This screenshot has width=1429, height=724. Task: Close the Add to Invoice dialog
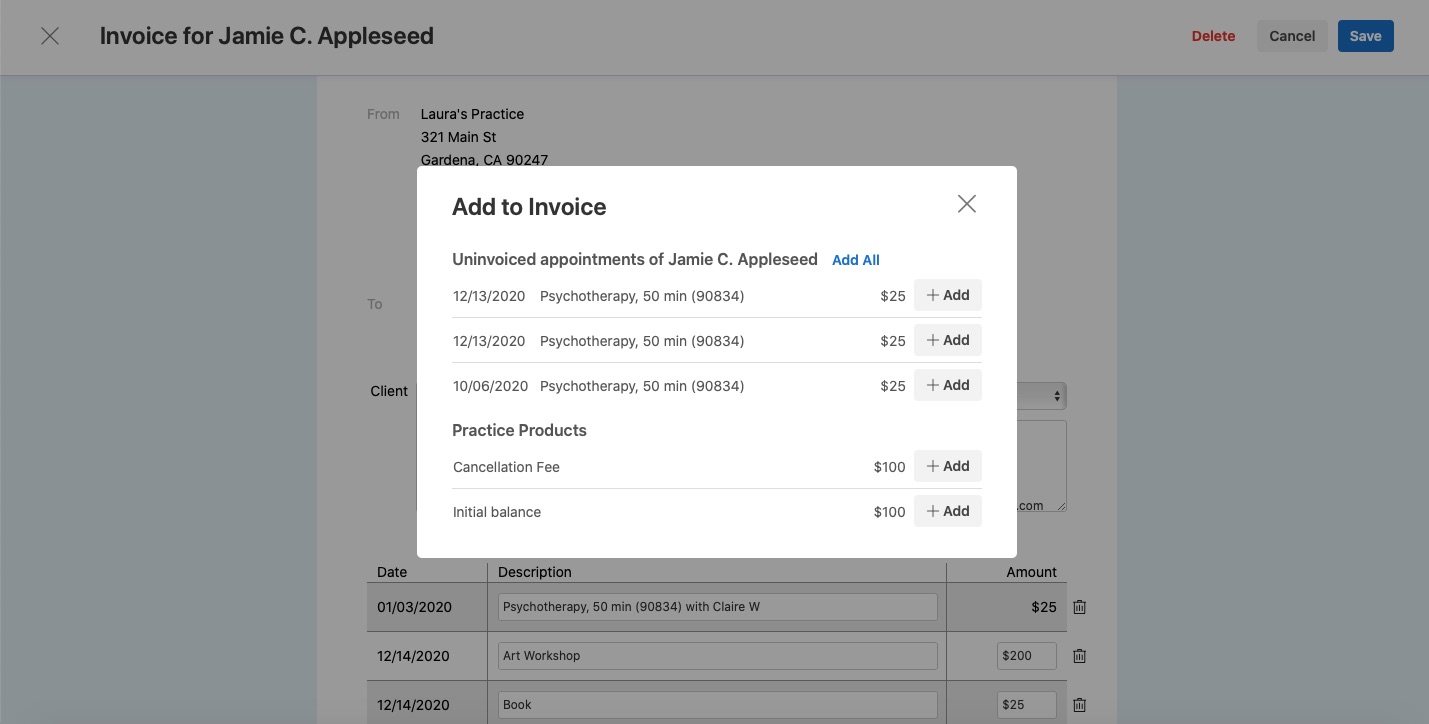pos(966,203)
